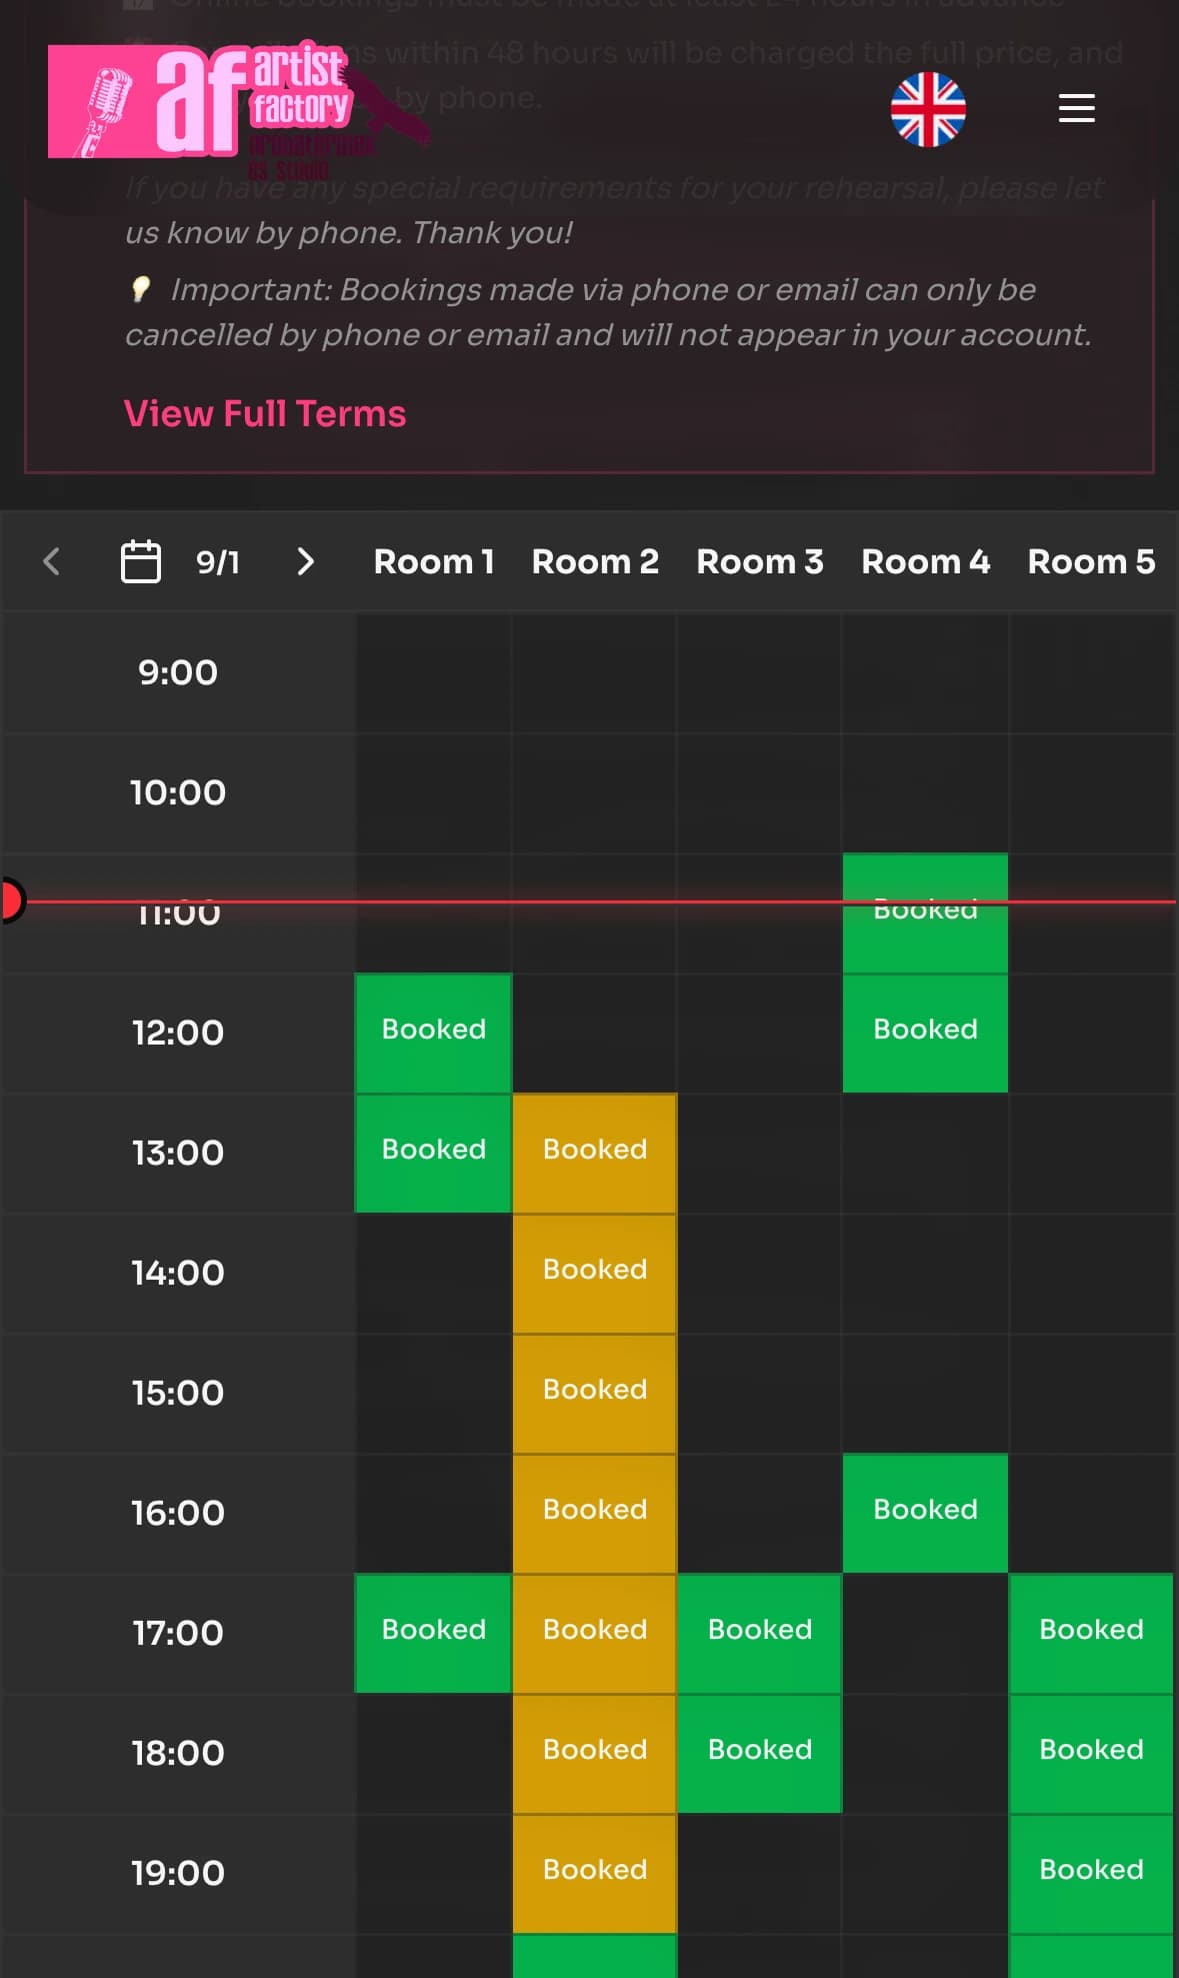Click the red current-time marker dot

click(10, 900)
